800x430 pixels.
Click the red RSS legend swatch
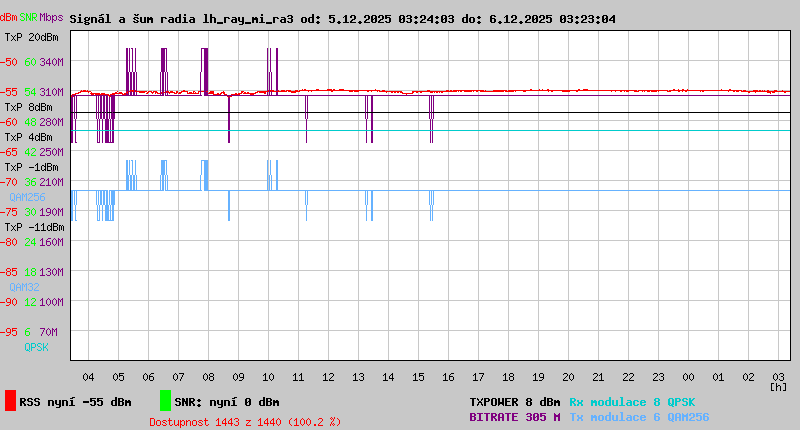[10, 401]
